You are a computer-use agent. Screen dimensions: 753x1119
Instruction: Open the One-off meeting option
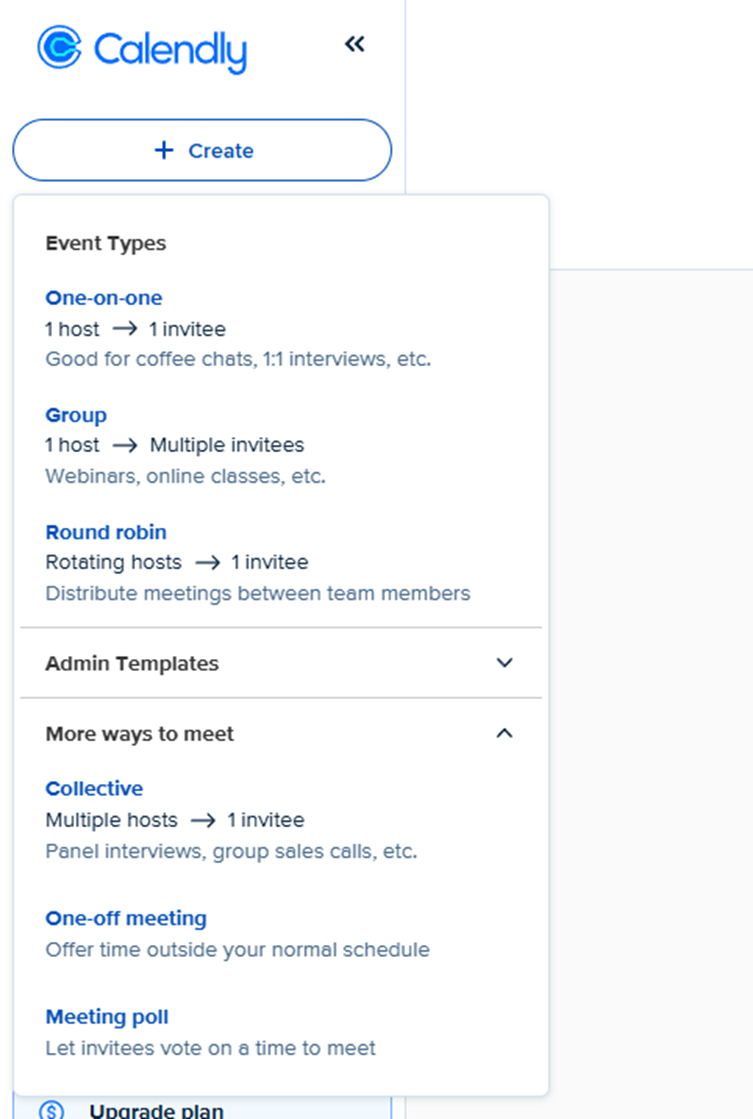pyautogui.click(x=126, y=918)
